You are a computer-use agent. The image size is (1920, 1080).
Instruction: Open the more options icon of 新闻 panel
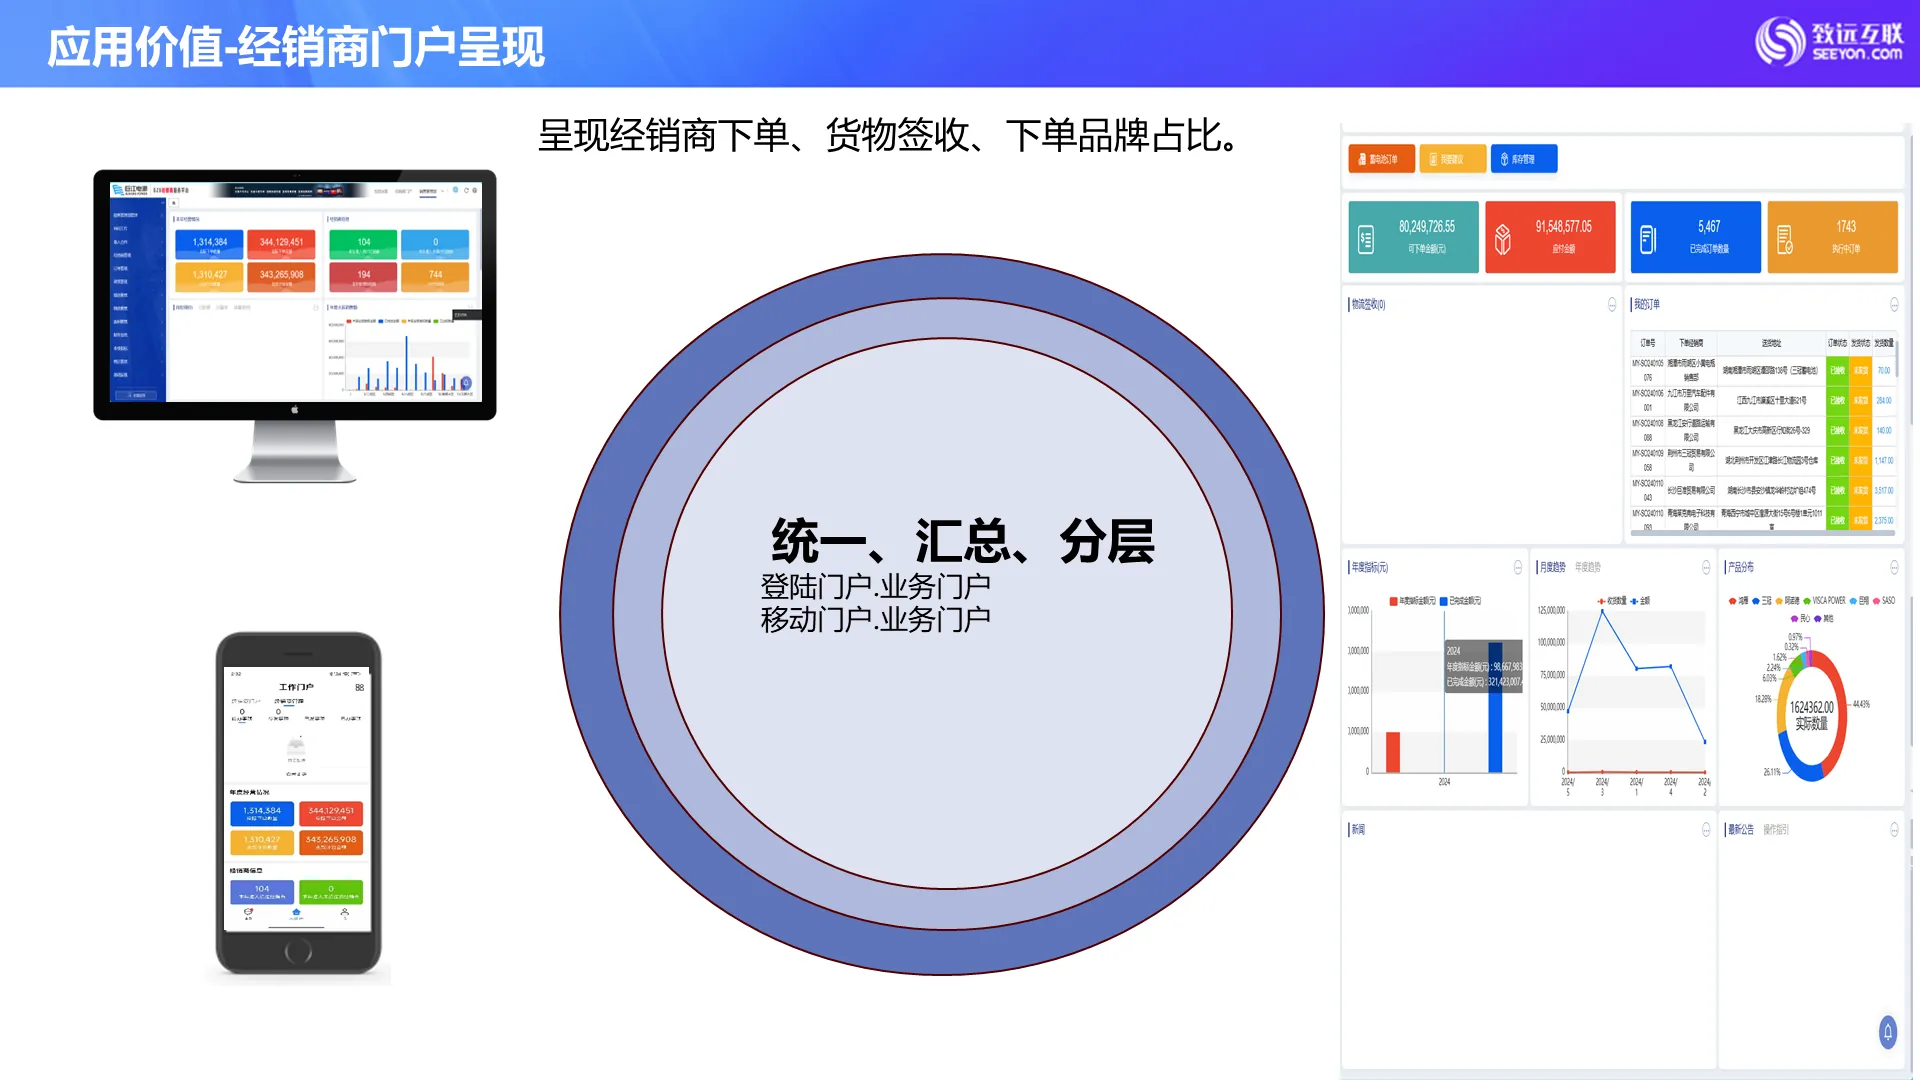tap(1706, 829)
